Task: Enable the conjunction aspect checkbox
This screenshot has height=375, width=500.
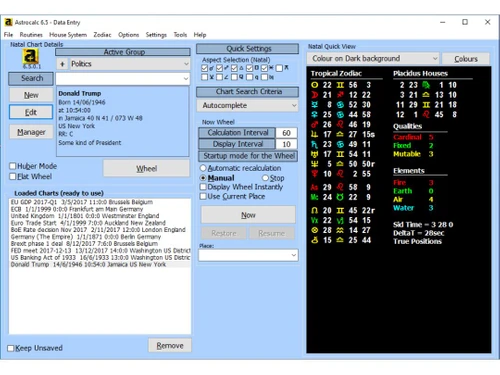Action: coord(205,68)
